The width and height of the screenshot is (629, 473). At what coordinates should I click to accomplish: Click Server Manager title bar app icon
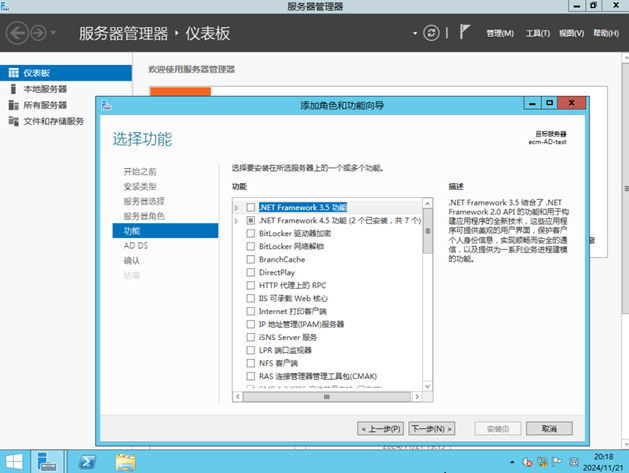click(5, 6)
